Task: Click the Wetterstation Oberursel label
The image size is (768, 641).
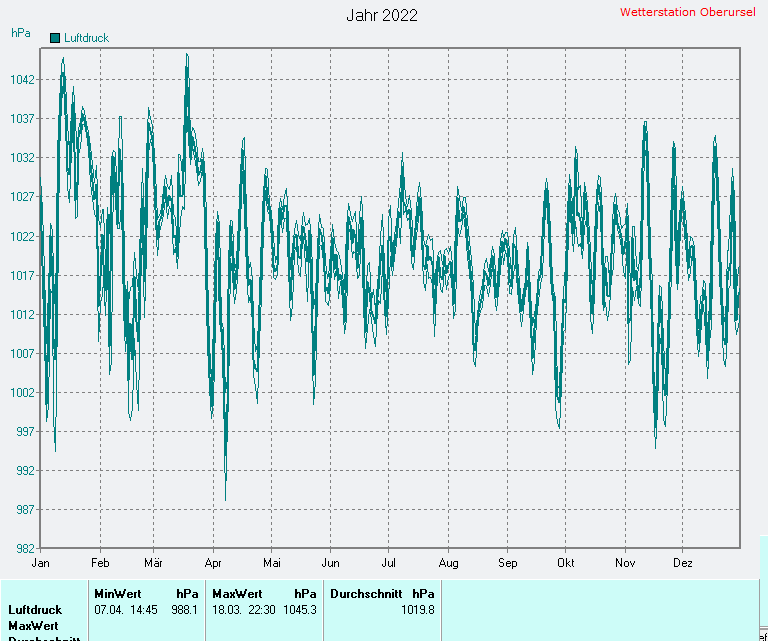Action: coord(688,12)
